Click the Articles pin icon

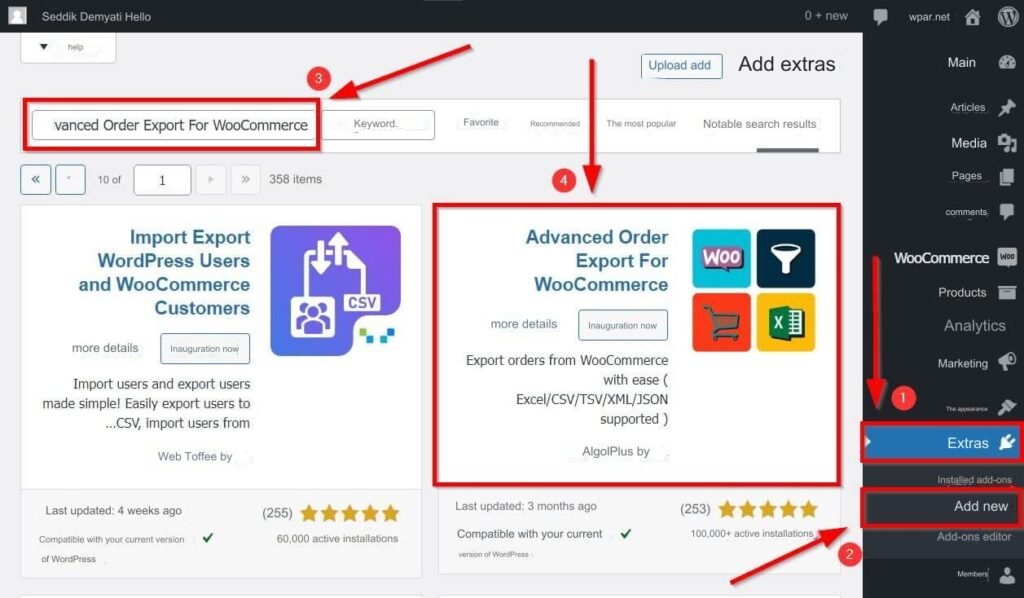click(x=1007, y=107)
